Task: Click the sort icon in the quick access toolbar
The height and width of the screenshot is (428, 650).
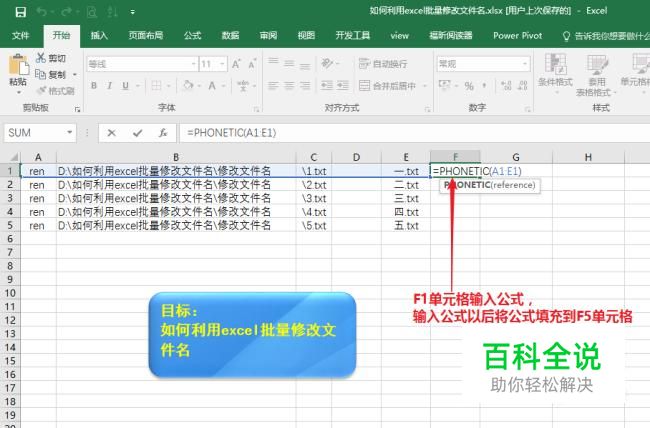Action: click(112, 12)
